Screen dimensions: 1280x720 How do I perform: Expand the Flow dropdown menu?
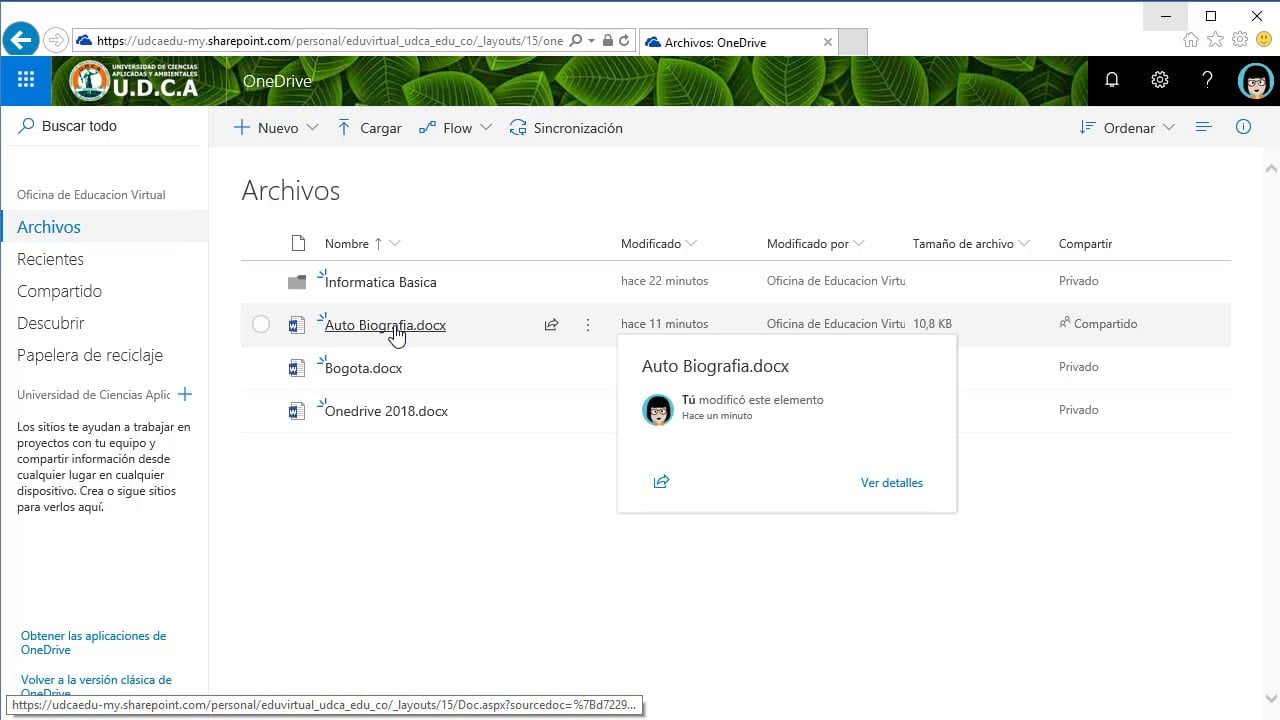coord(486,128)
